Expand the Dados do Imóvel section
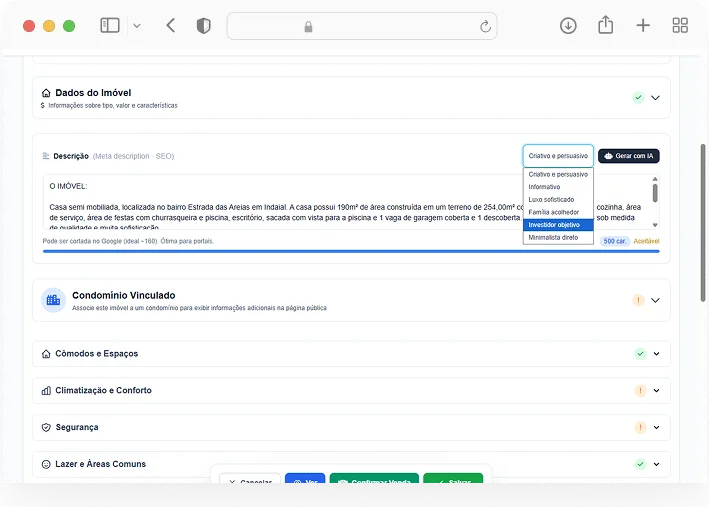 point(655,98)
